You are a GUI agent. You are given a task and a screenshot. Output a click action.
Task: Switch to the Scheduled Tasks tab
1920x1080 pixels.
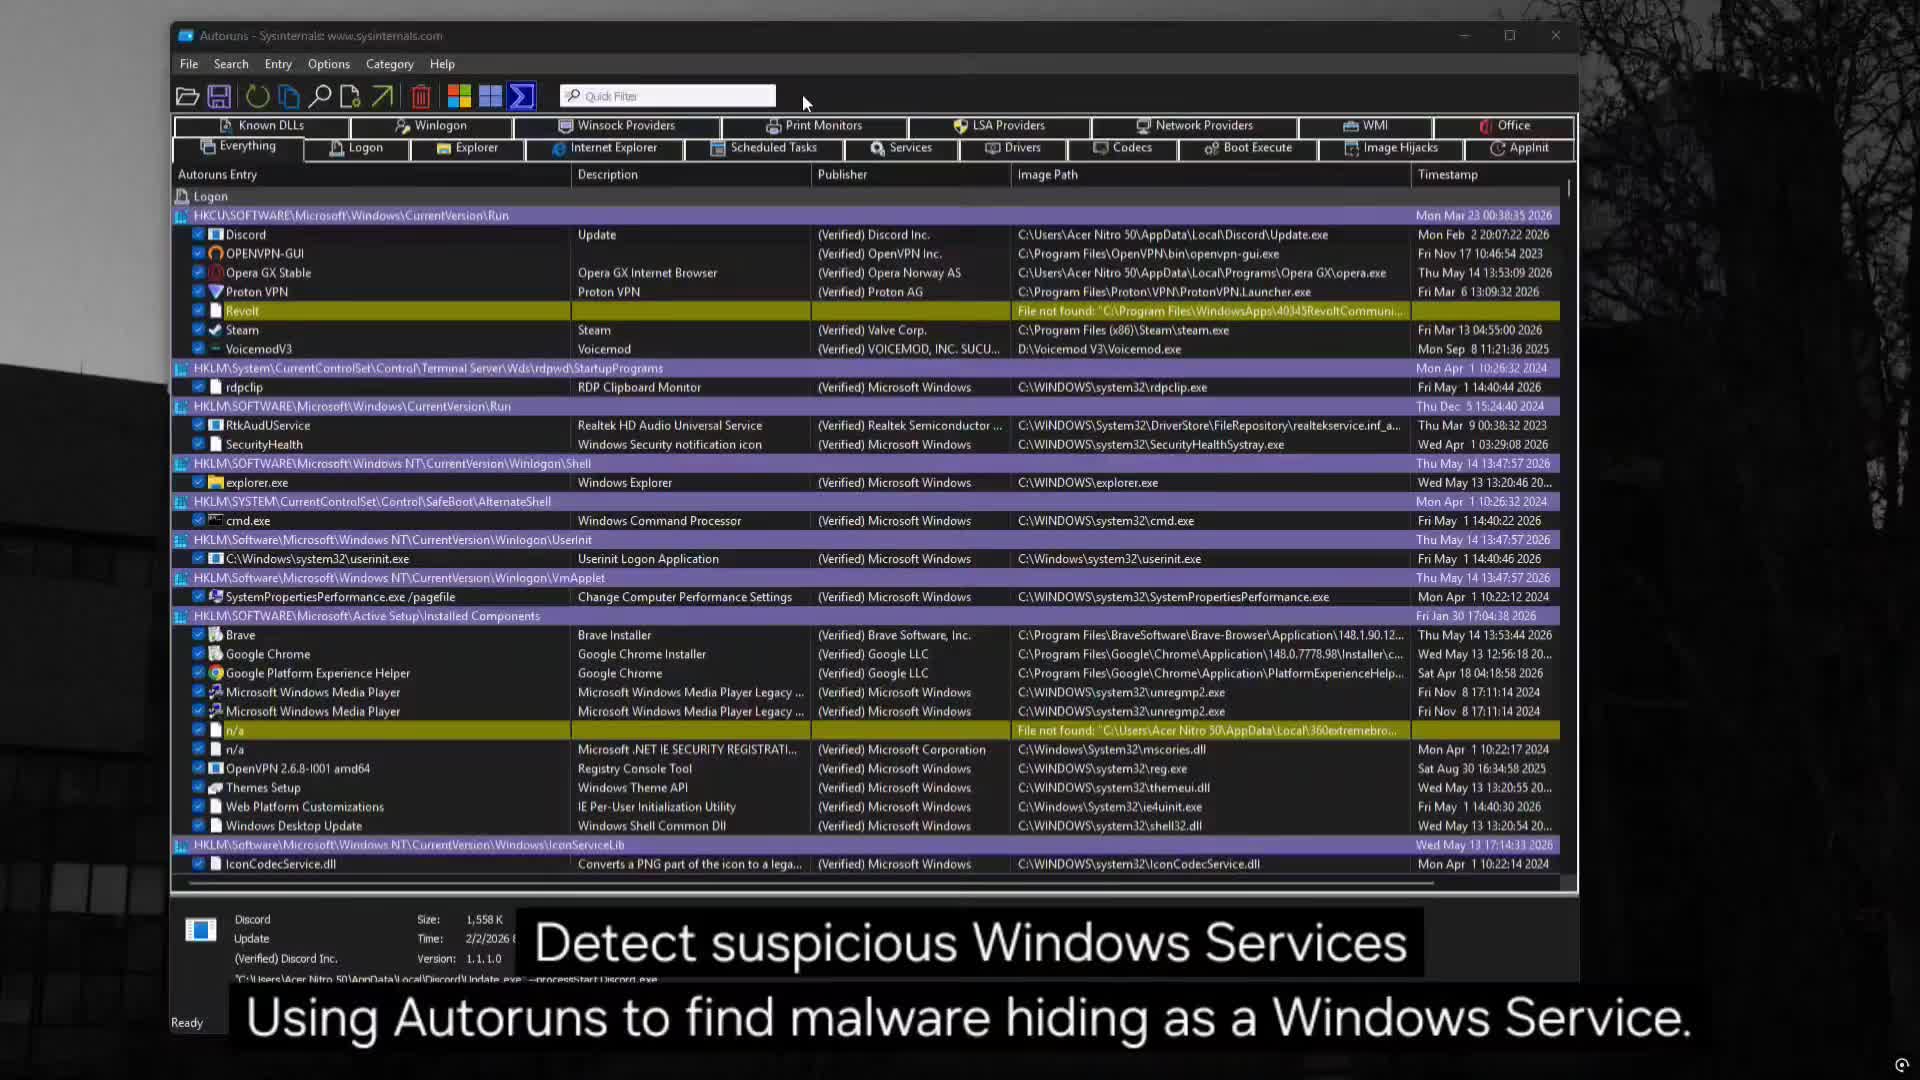point(764,148)
